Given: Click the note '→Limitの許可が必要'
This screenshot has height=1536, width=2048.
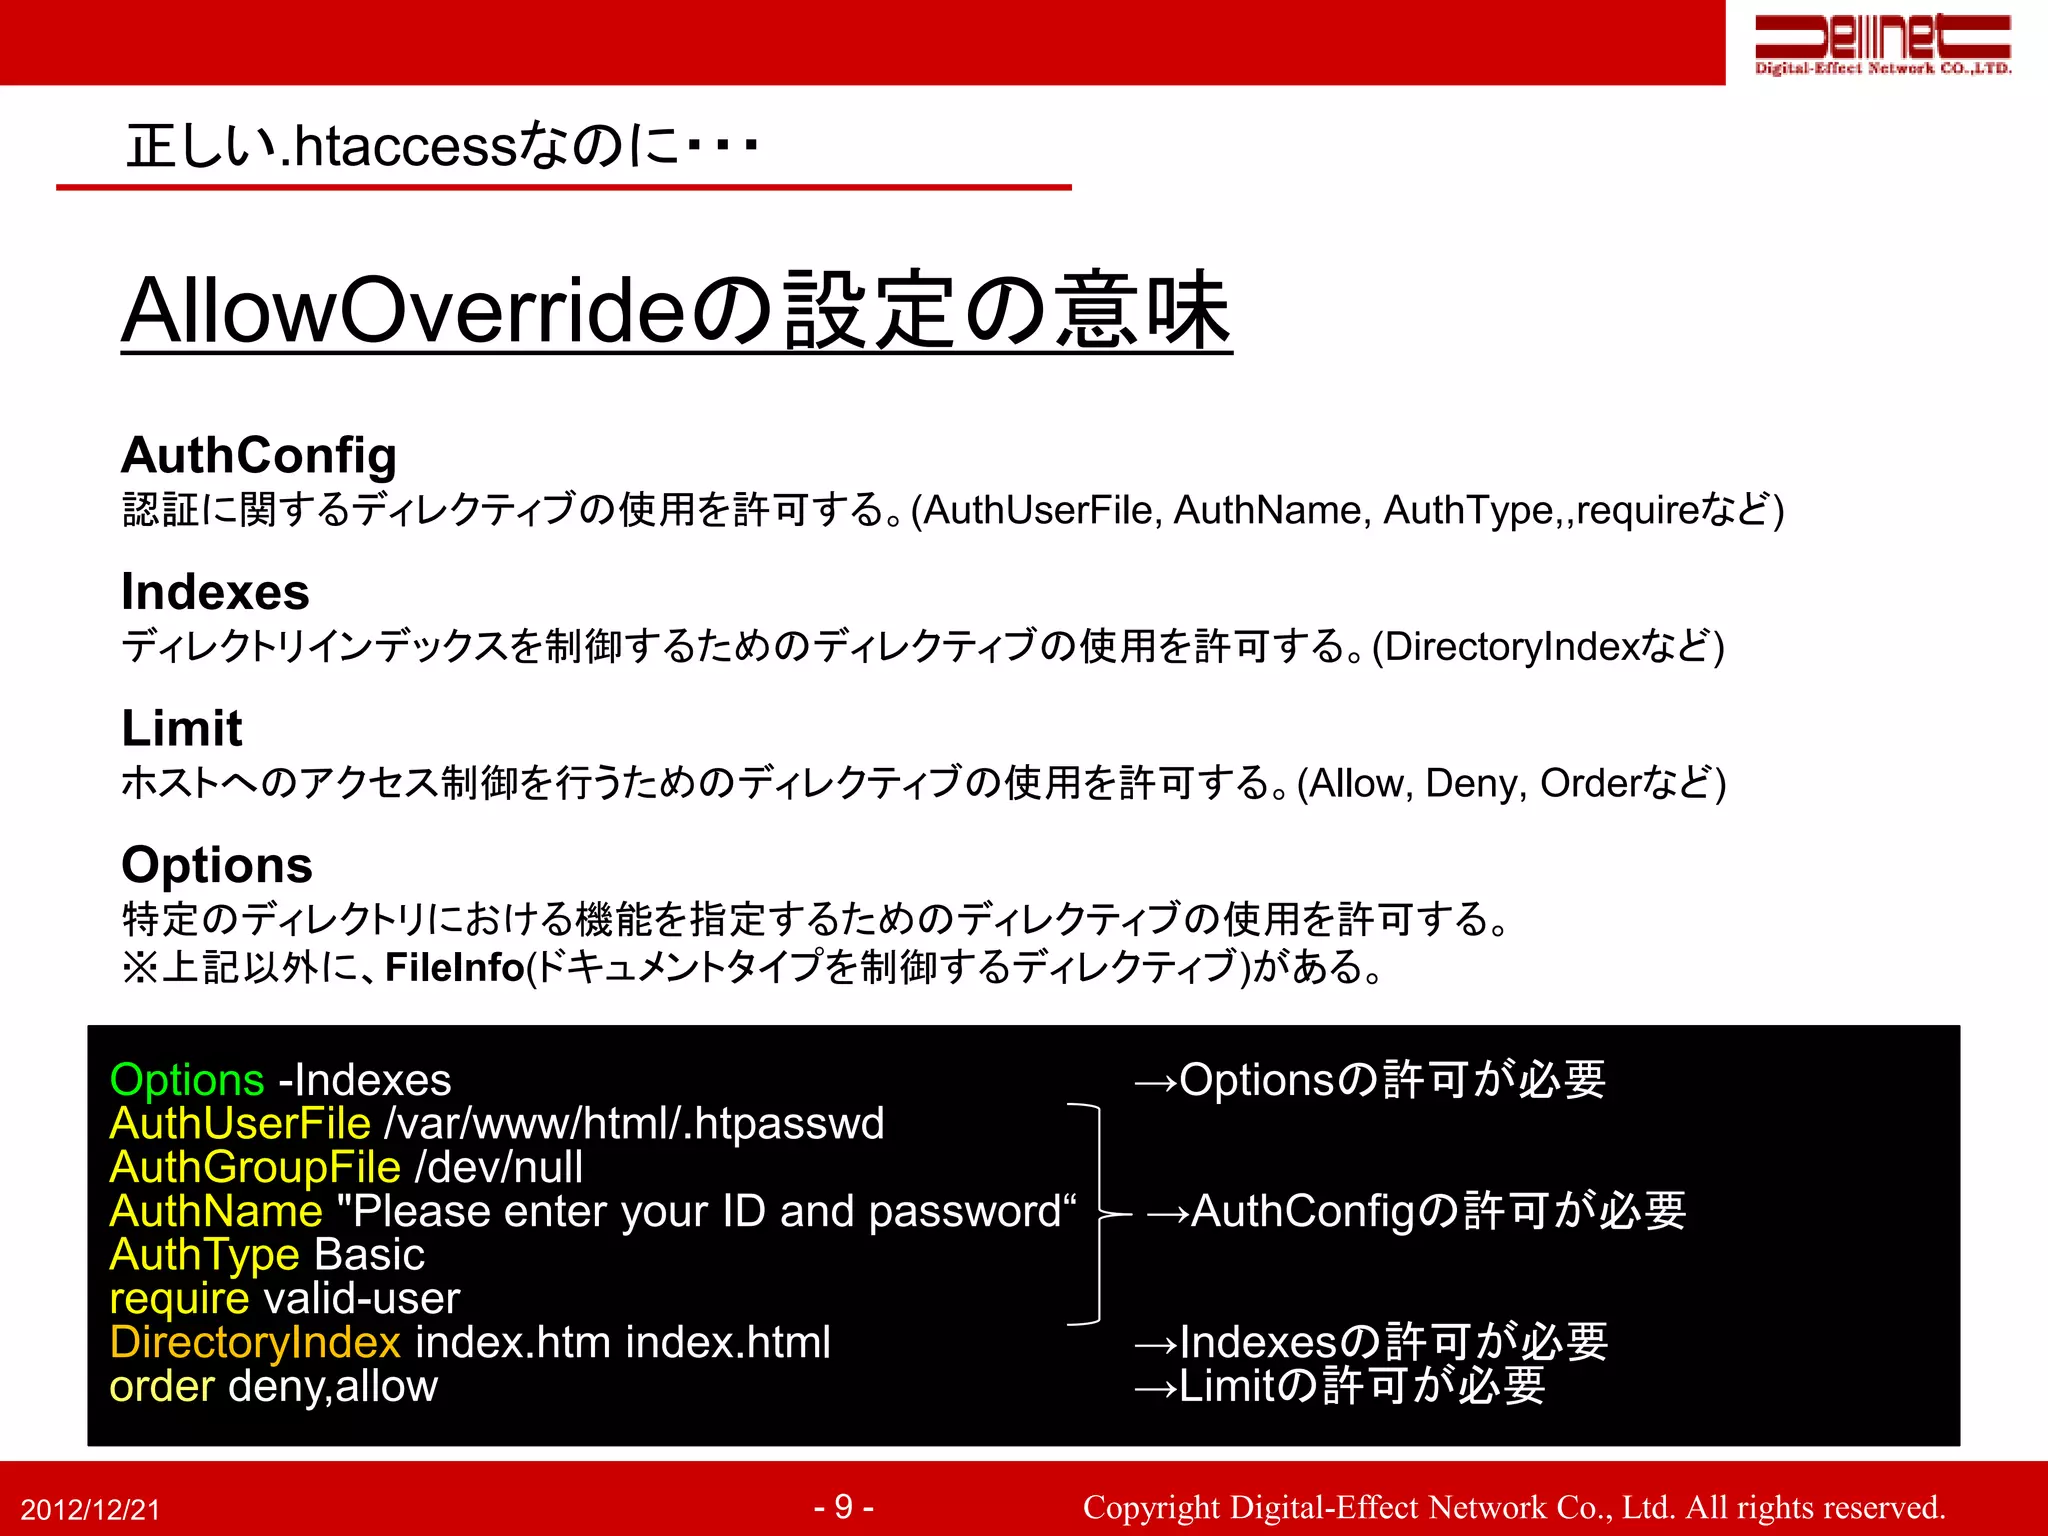Looking at the screenshot, I should pos(1340,1386).
